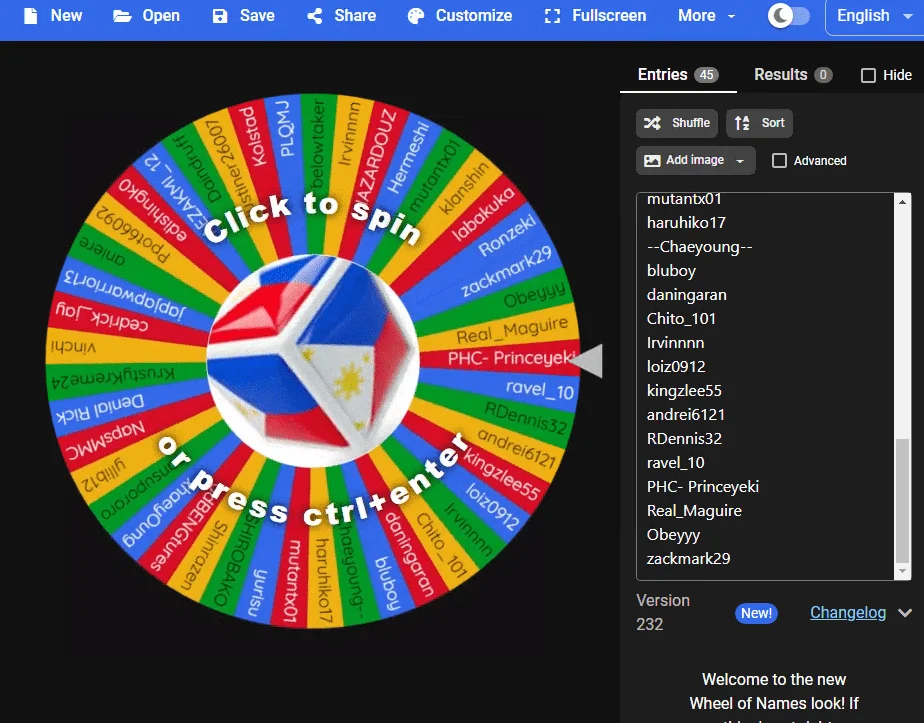Click the New menu item
The image size is (924, 723).
pos(53,16)
